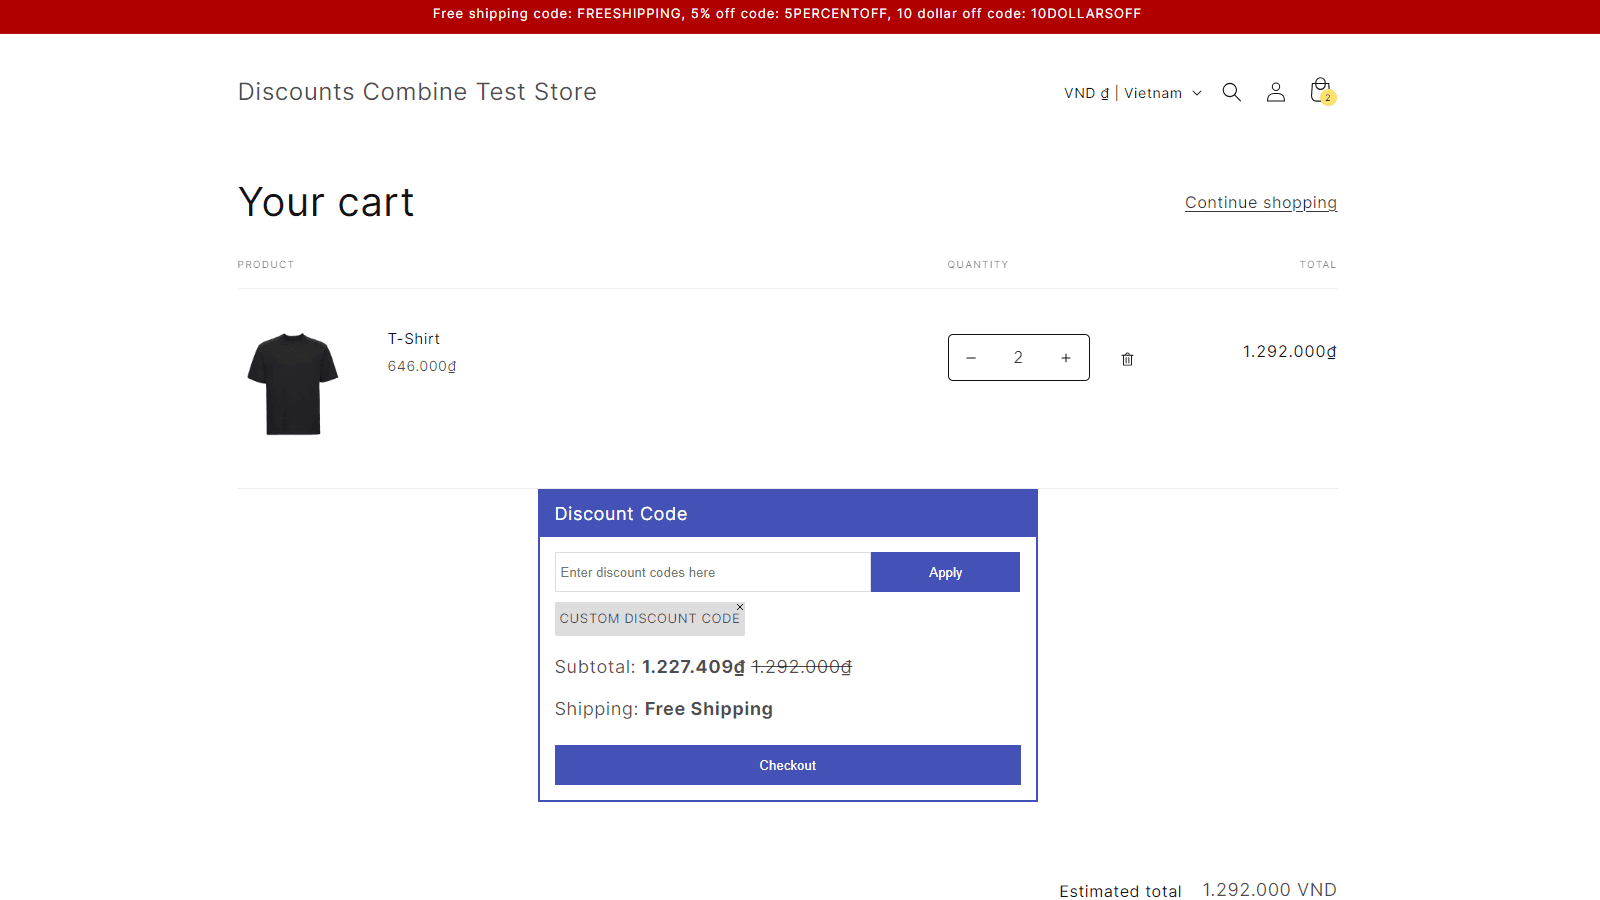
Task: Open the T-Shirt product link
Action: point(413,338)
